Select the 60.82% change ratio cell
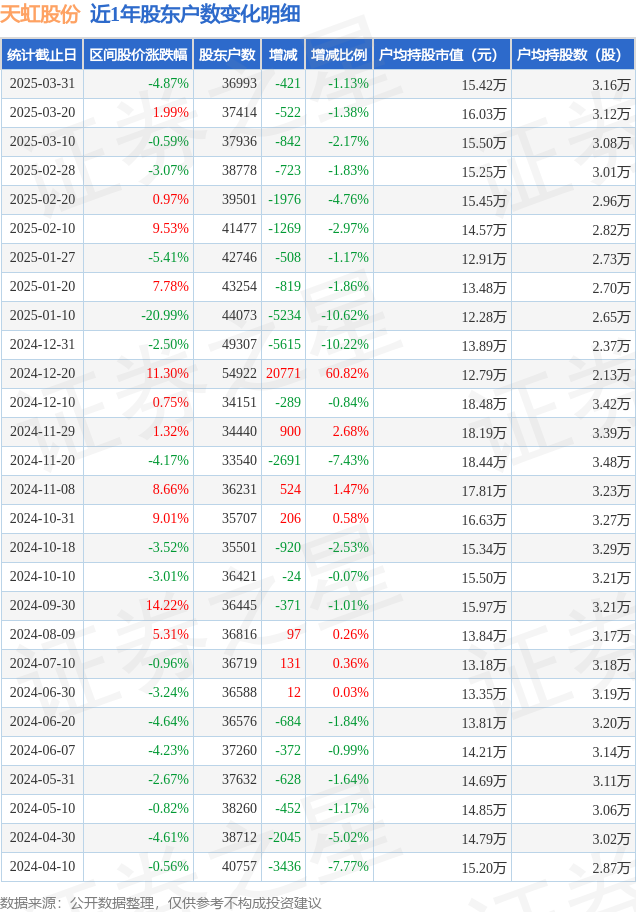 pyautogui.click(x=347, y=373)
